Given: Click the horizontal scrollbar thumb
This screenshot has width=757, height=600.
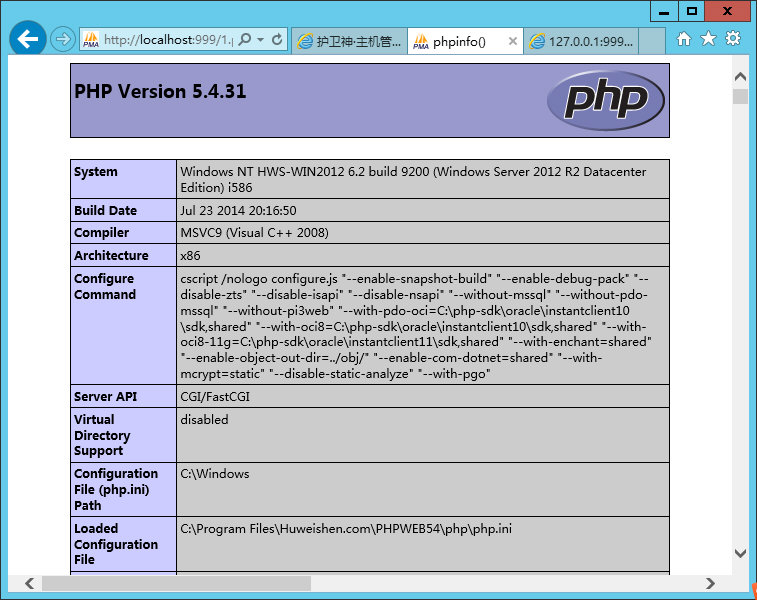Looking at the screenshot, I should (x=177, y=583).
